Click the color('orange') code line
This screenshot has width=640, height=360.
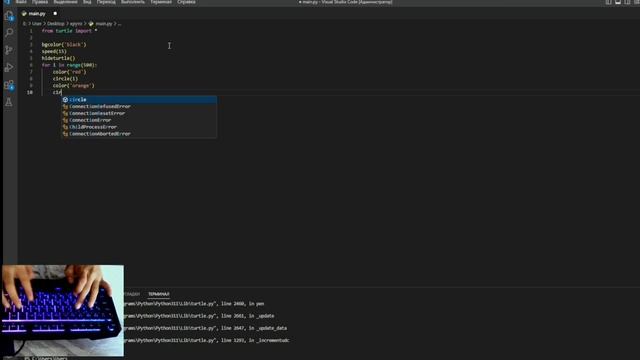[73, 86]
